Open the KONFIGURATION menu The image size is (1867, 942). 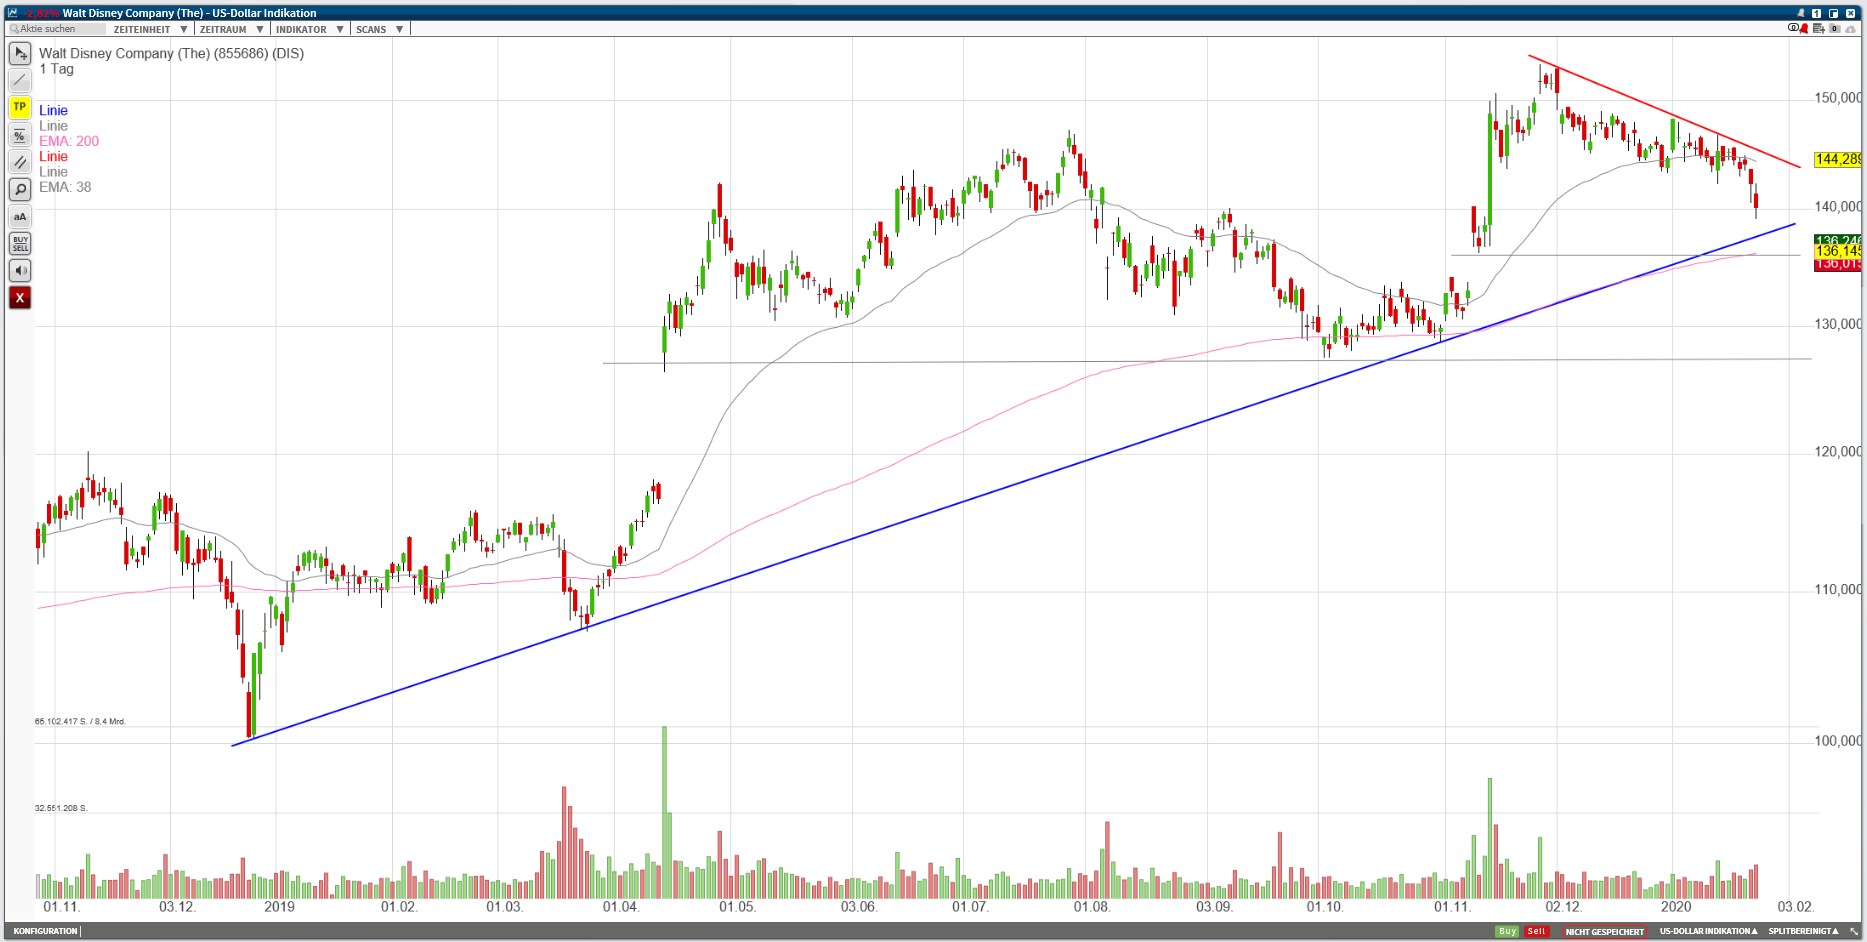coord(45,931)
